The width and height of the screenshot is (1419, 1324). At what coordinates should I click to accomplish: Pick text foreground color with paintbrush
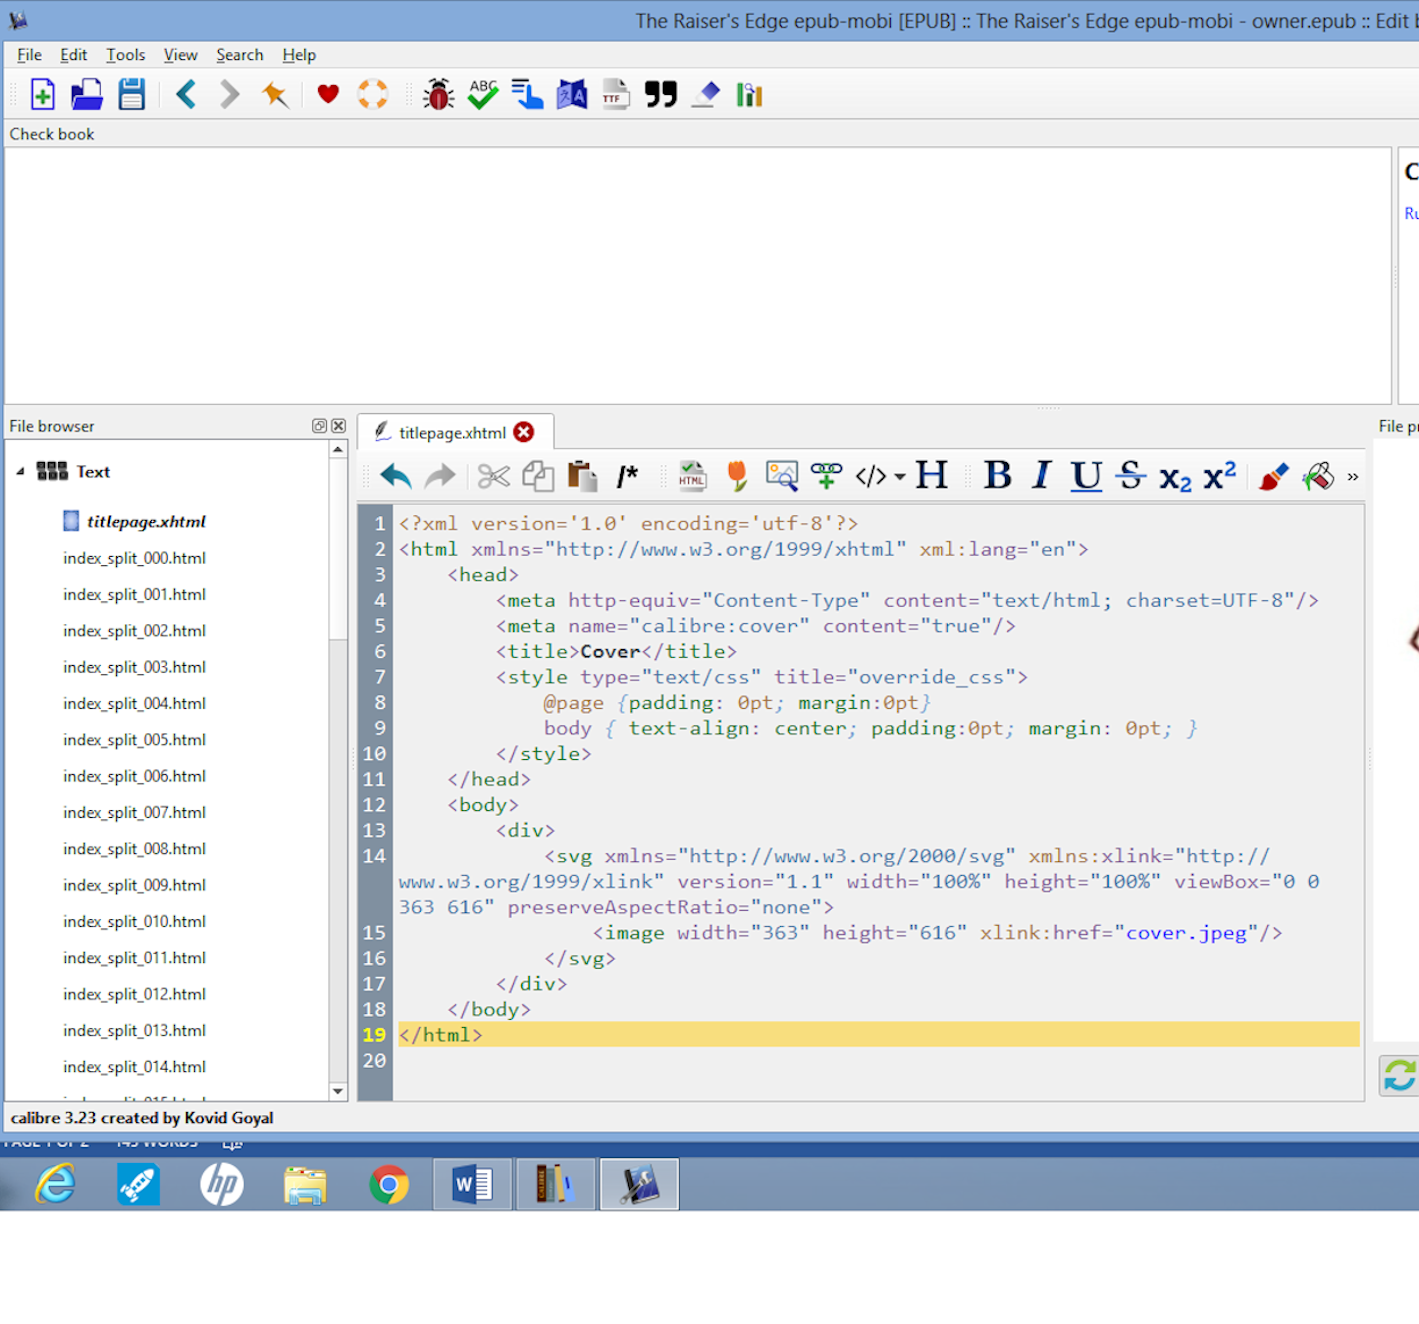coord(1273,477)
